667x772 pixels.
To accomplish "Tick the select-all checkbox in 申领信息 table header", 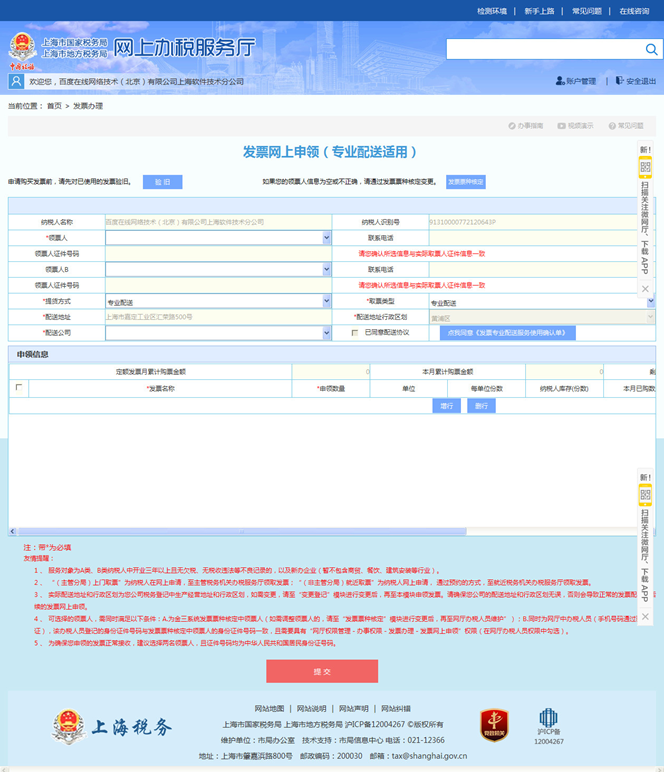I will point(19,387).
